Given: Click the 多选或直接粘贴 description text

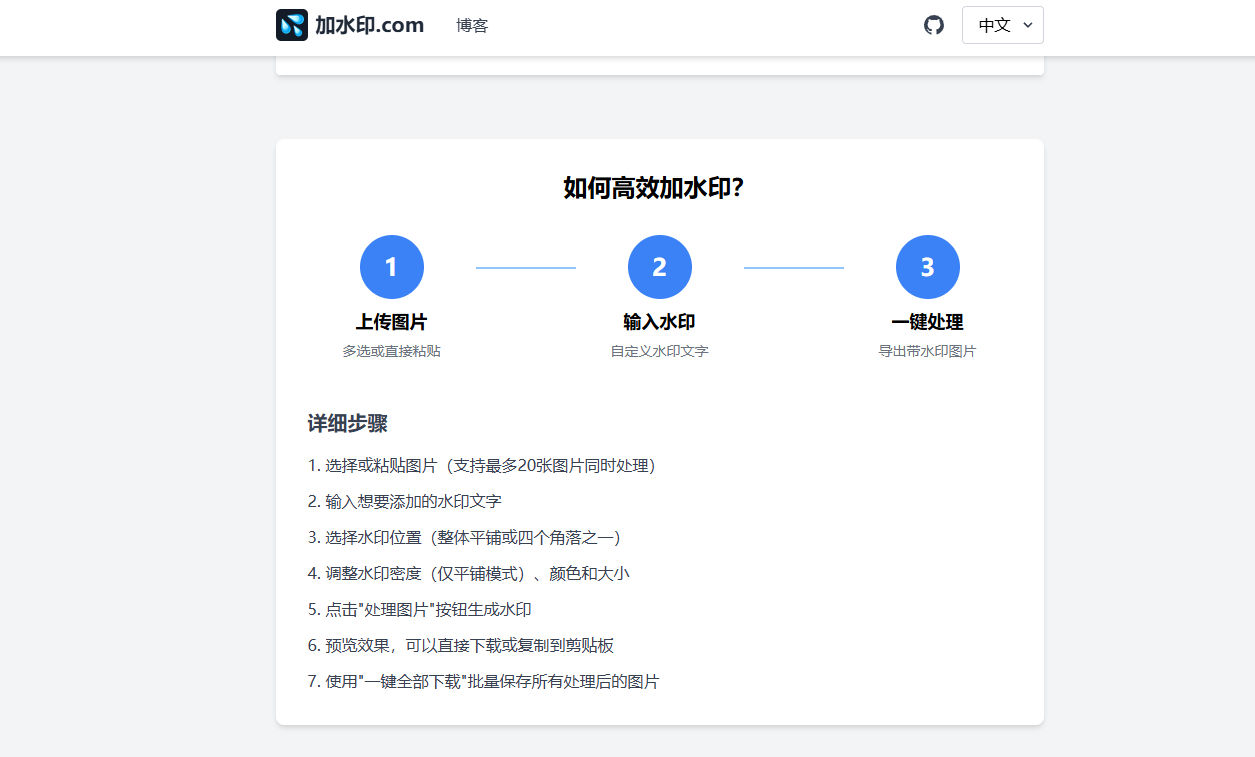Looking at the screenshot, I should [392, 351].
